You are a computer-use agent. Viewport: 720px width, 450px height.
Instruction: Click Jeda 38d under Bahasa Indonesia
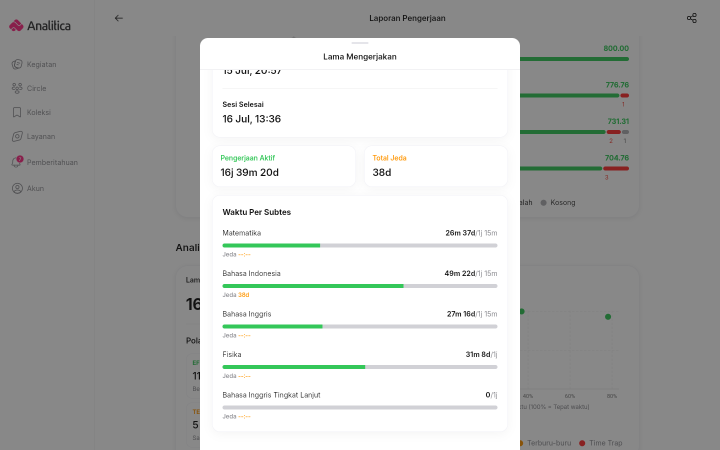236,295
